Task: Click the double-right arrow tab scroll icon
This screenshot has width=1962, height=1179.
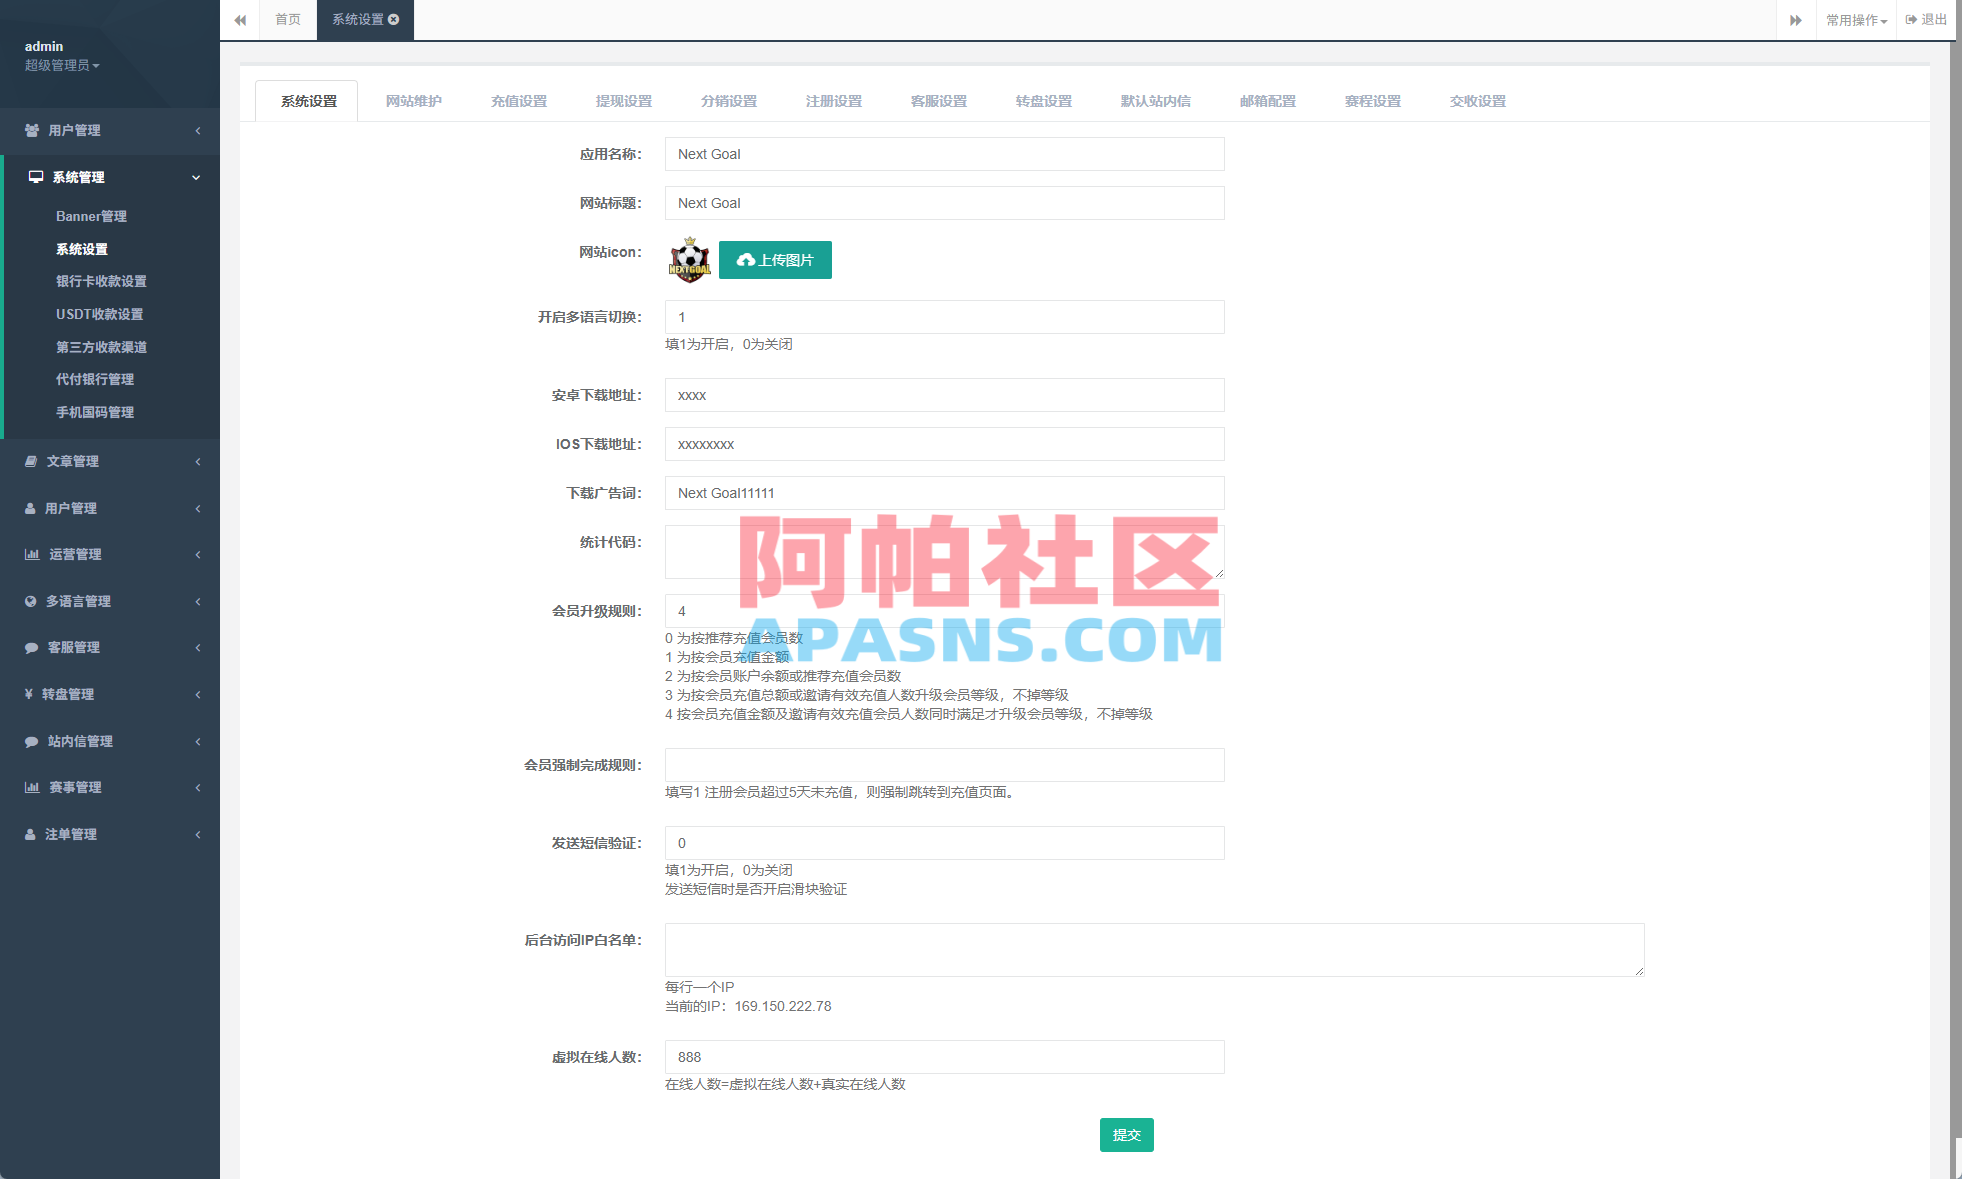Action: pyautogui.click(x=1796, y=20)
